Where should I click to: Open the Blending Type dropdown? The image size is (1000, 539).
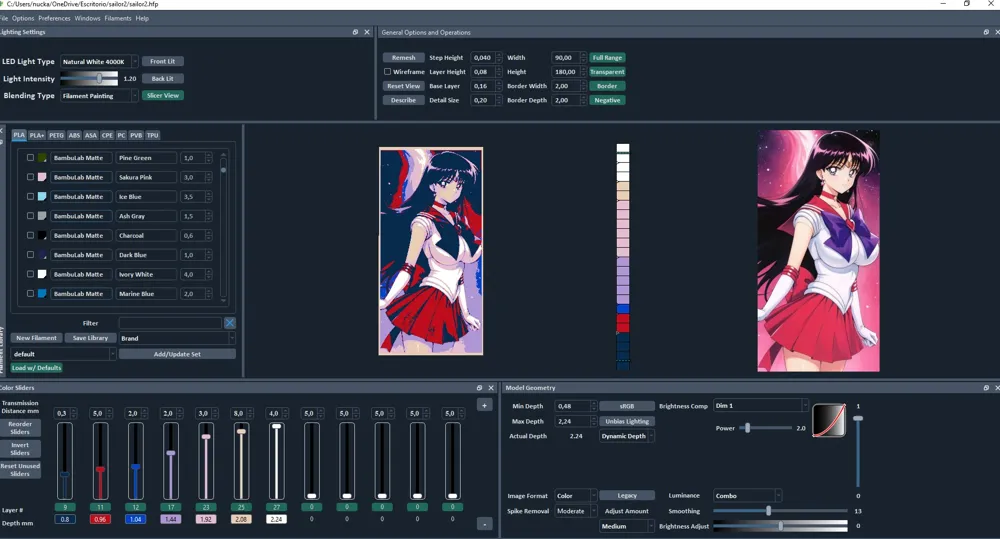click(x=99, y=96)
